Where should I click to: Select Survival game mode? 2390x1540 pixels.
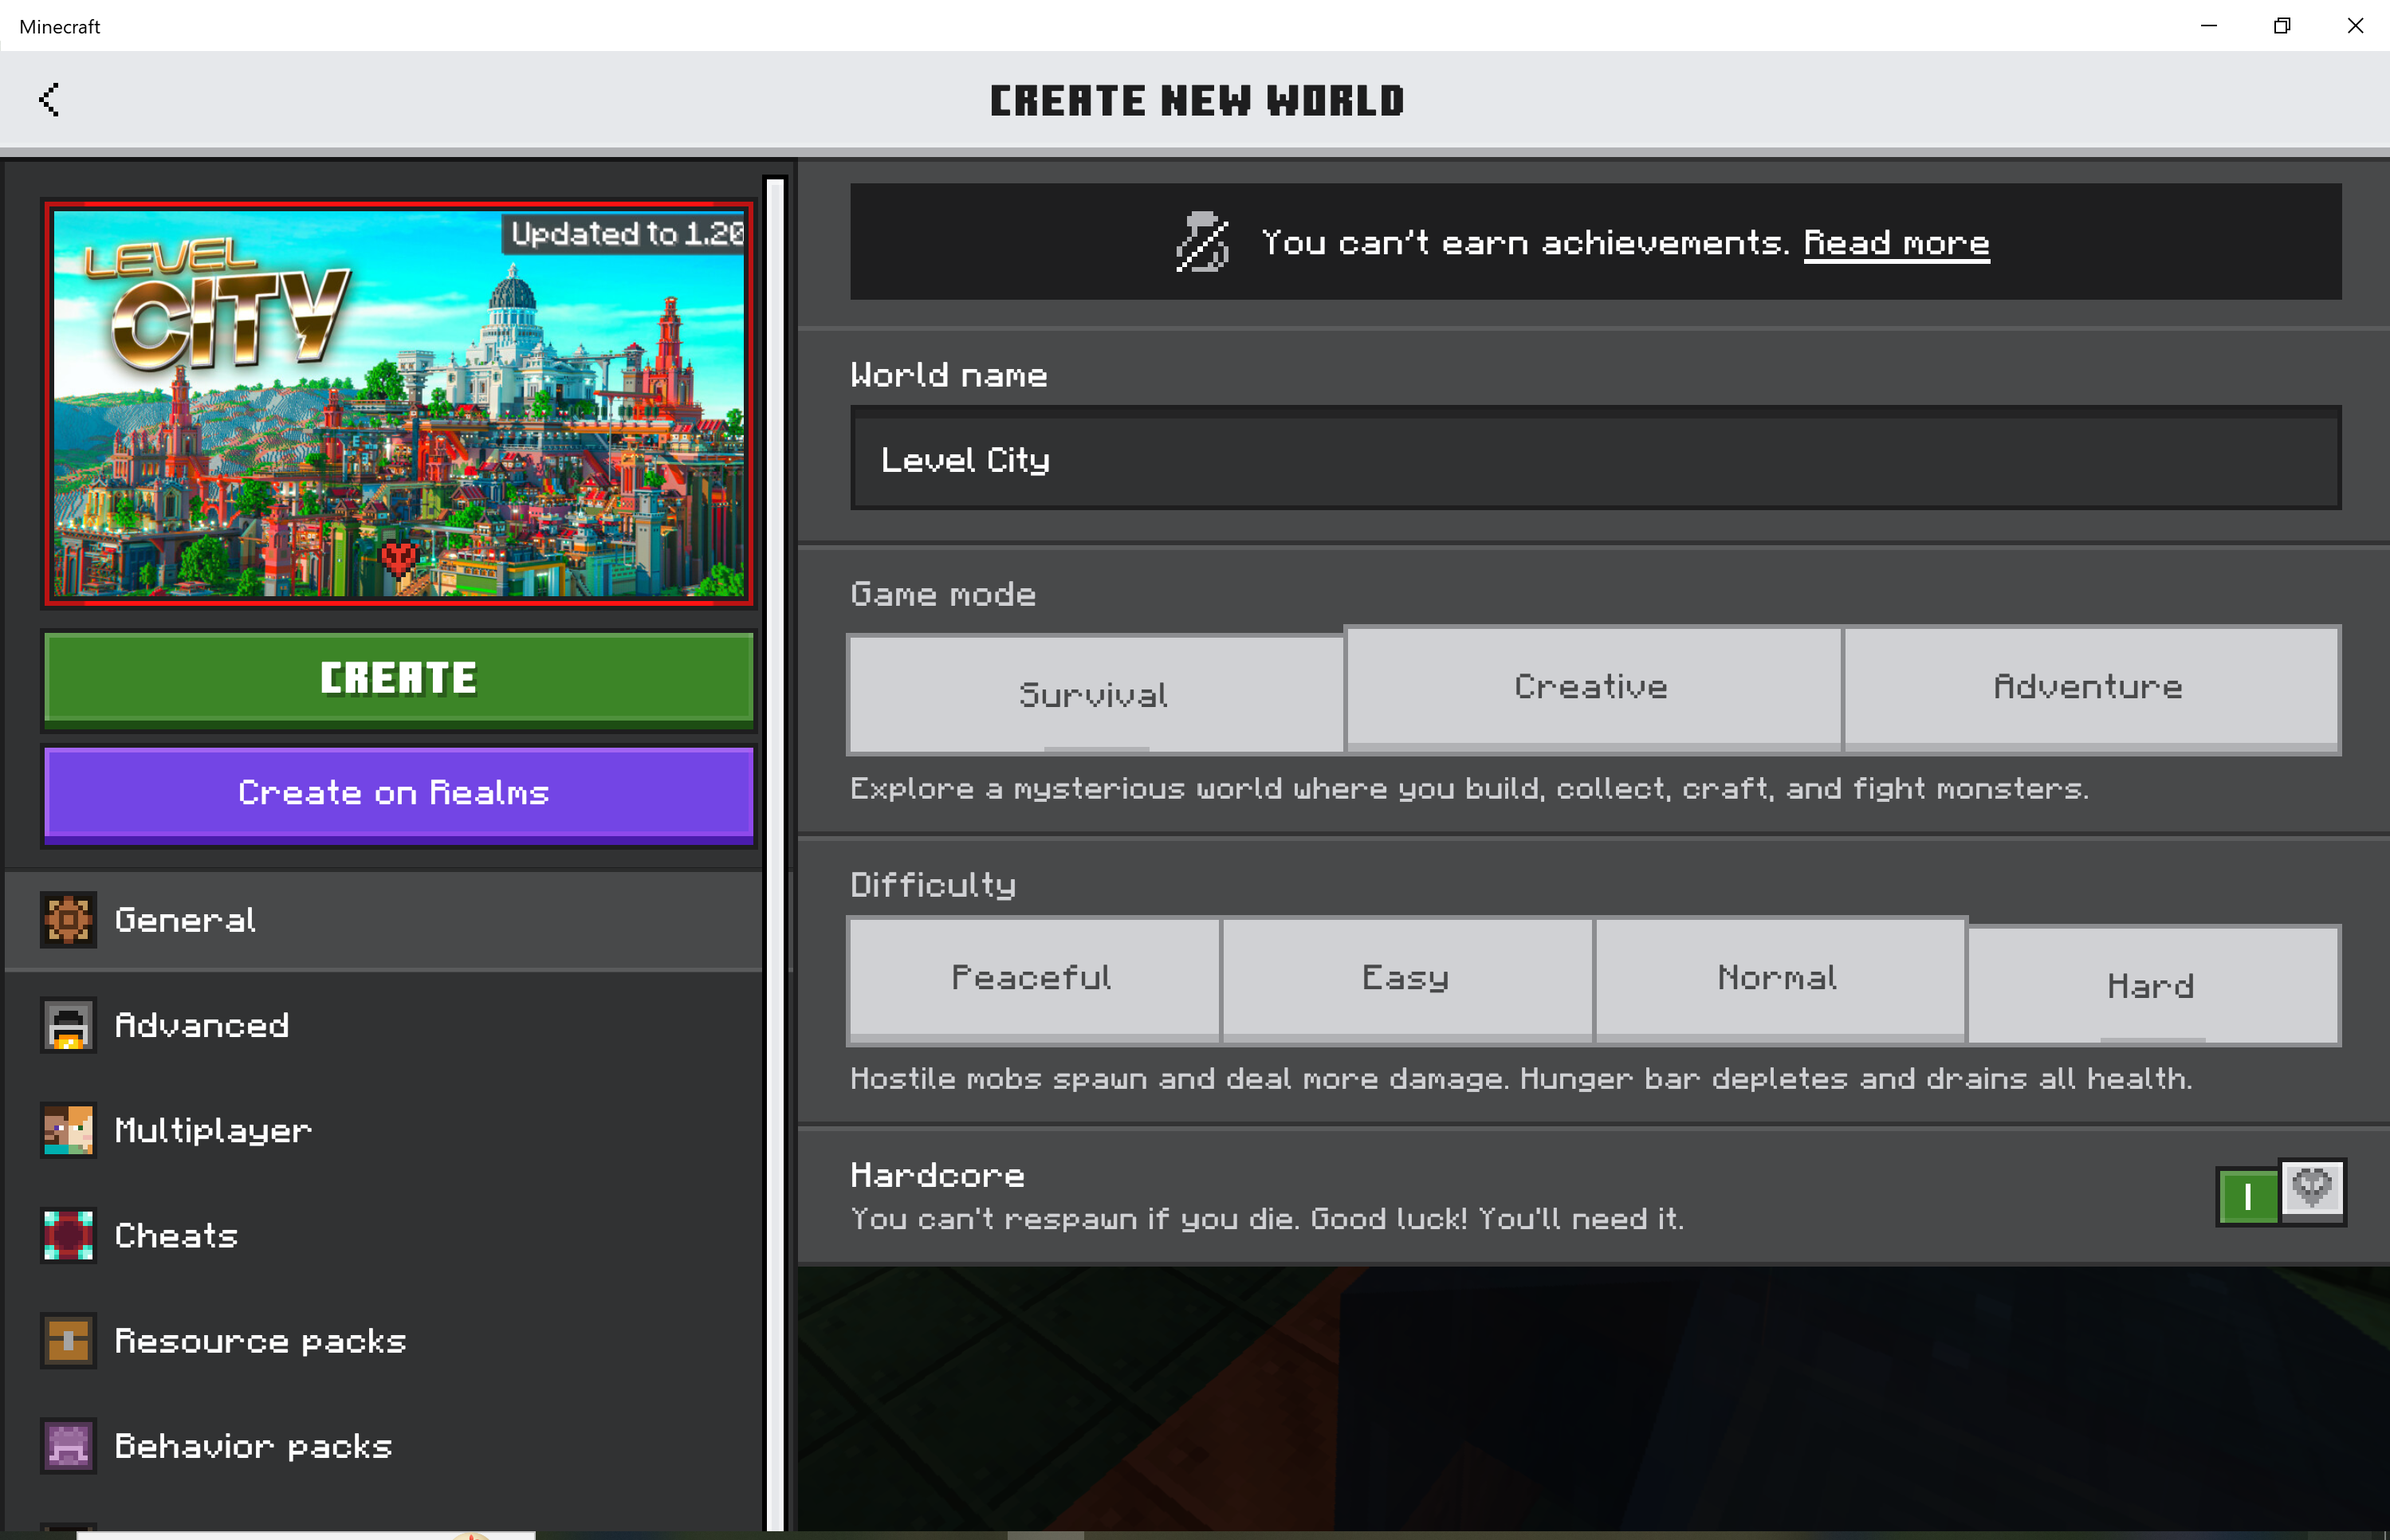tap(1094, 694)
